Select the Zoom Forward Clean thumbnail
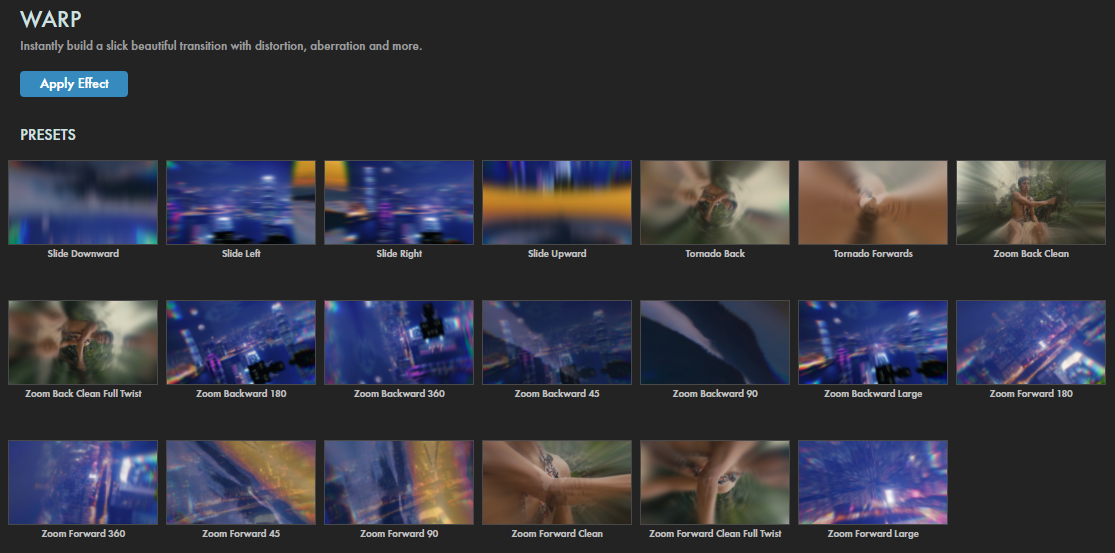This screenshot has height=553, width=1115. click(x=557, y=482)
